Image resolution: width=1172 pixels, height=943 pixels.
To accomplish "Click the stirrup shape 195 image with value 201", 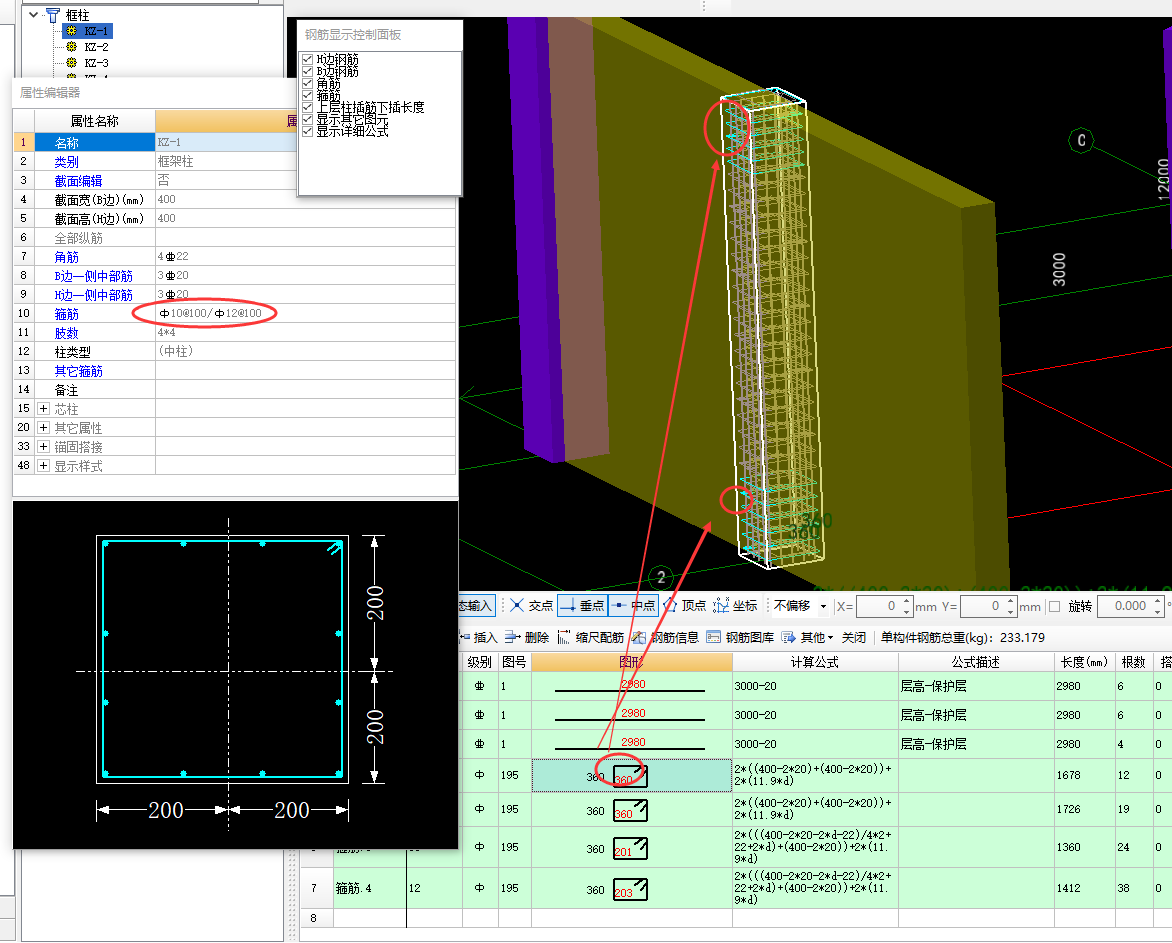I will (x=630, y=848).
